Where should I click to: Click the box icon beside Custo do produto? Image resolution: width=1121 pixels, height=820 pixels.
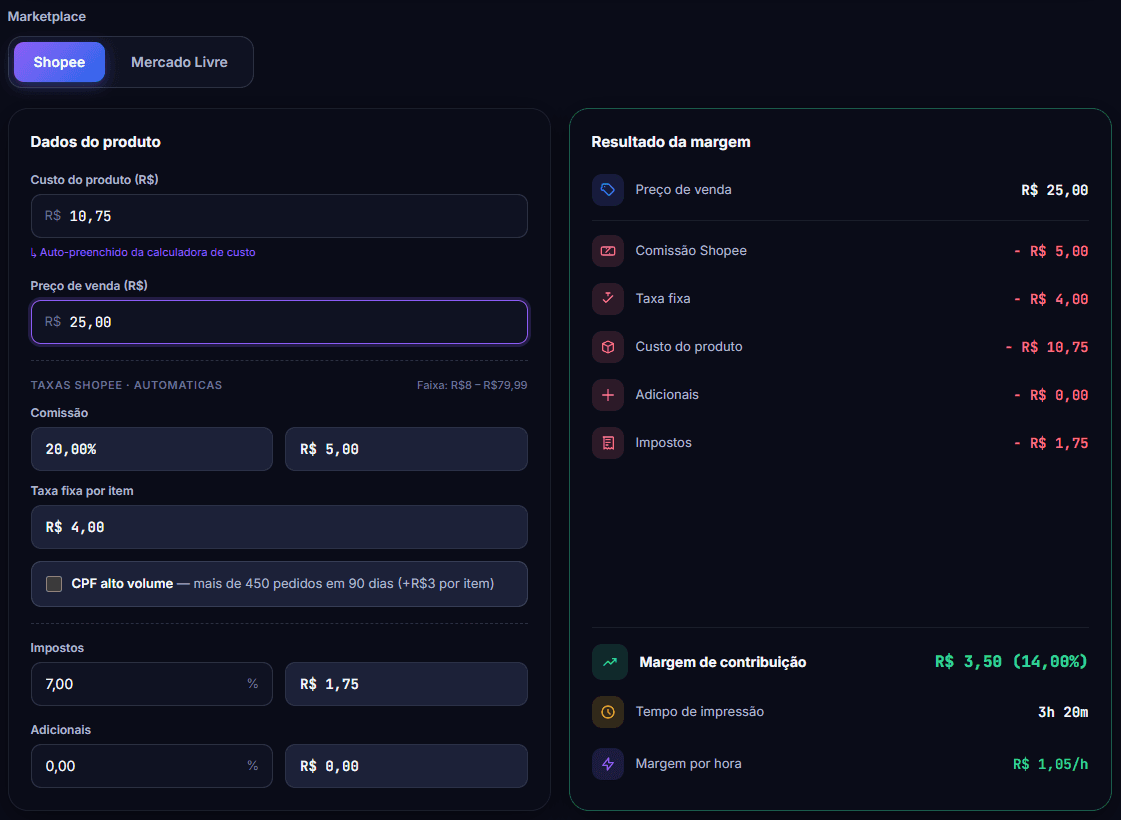pos(608,347)
